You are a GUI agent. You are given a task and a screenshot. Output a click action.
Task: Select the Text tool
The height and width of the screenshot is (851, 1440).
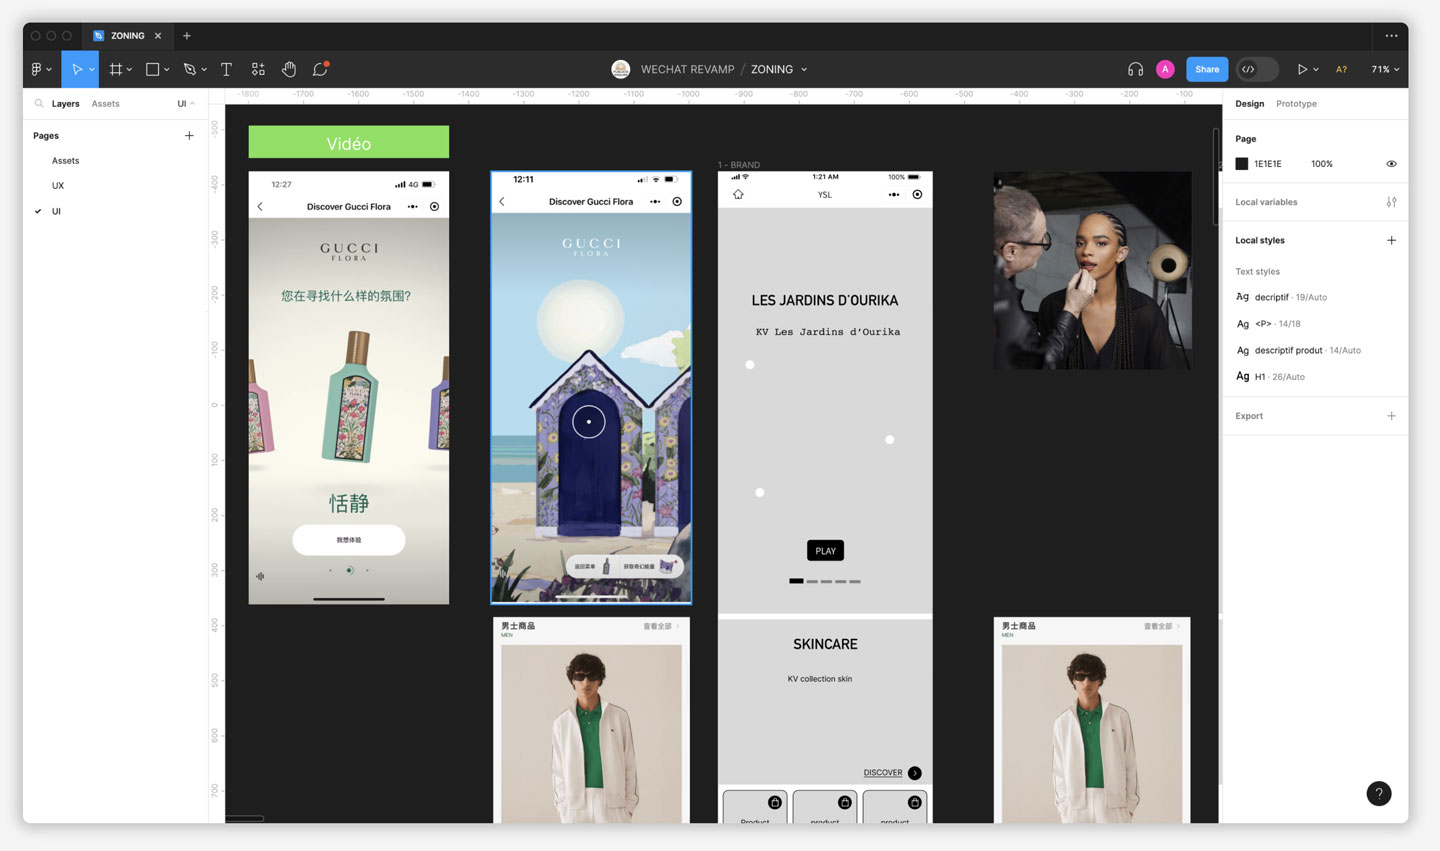[x=226, y=69]
